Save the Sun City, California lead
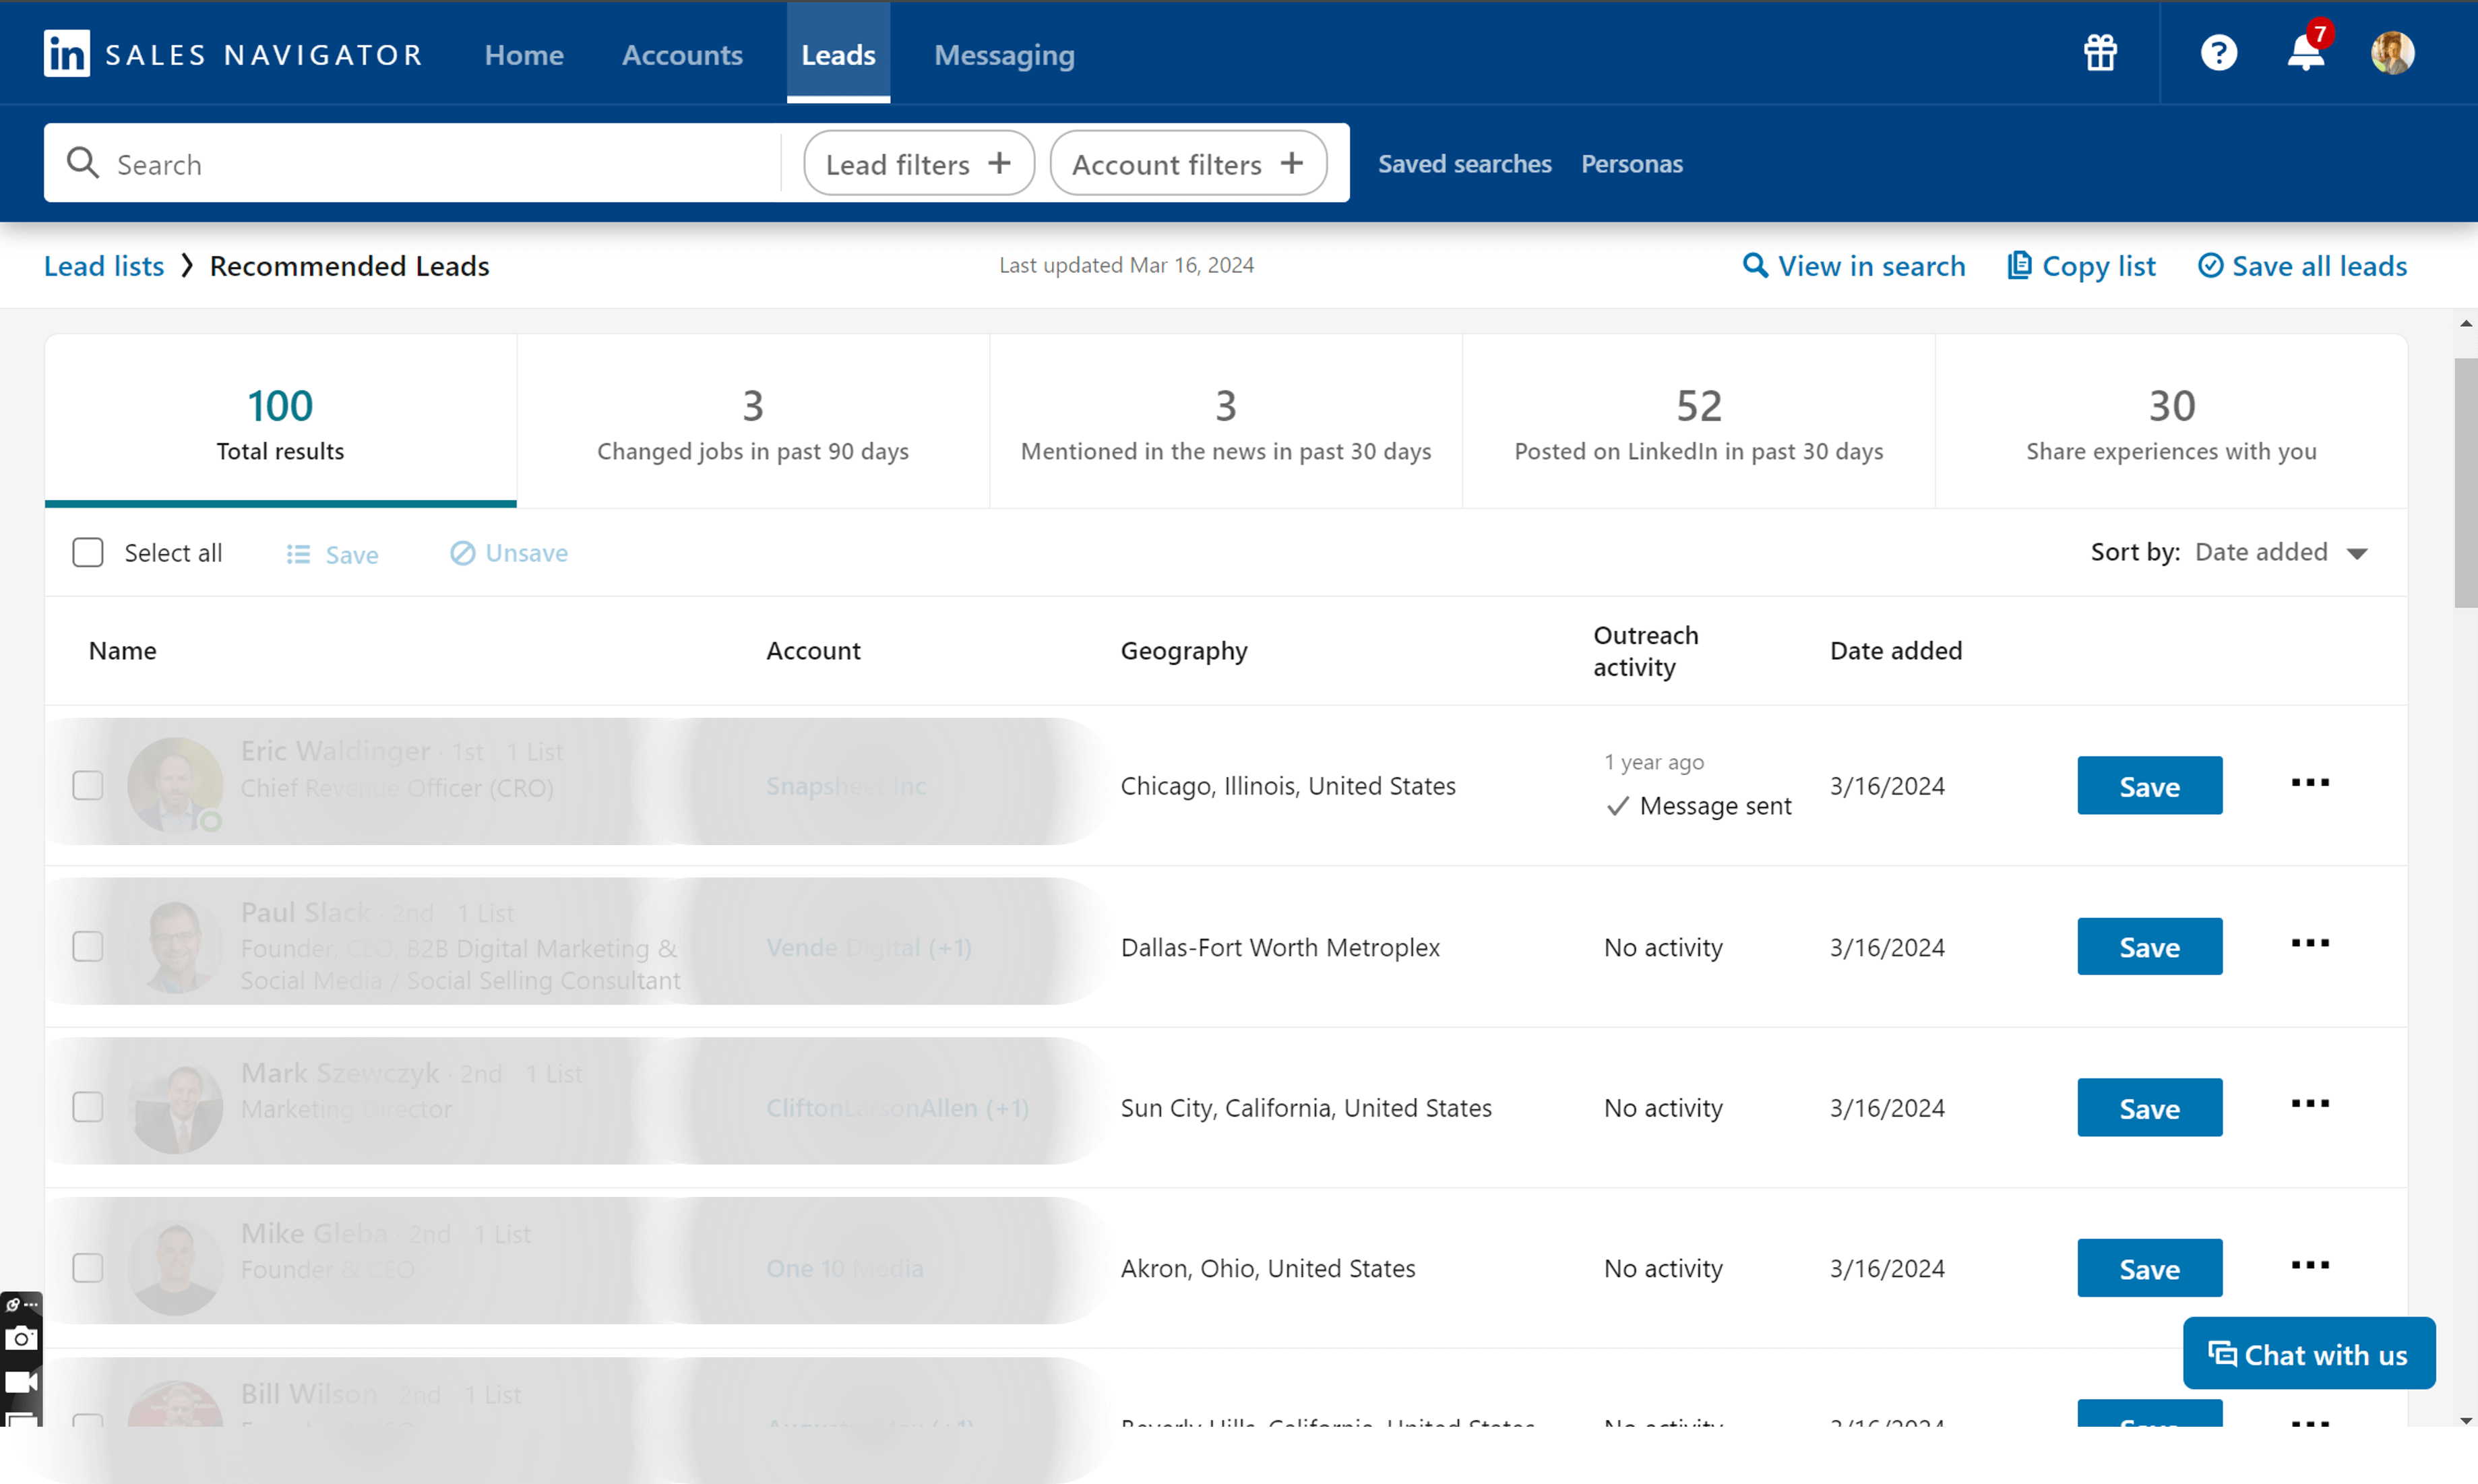Viewport: 2478px width, 1484px height. [x=2149, y=1108]
